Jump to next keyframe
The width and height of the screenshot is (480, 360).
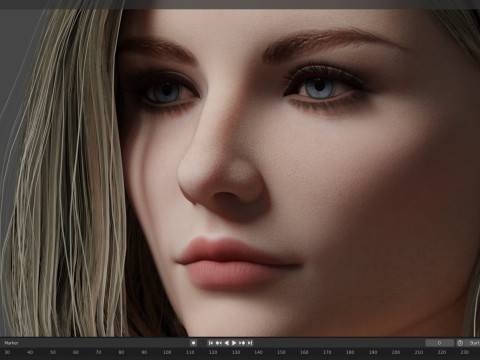pos(242,343)
